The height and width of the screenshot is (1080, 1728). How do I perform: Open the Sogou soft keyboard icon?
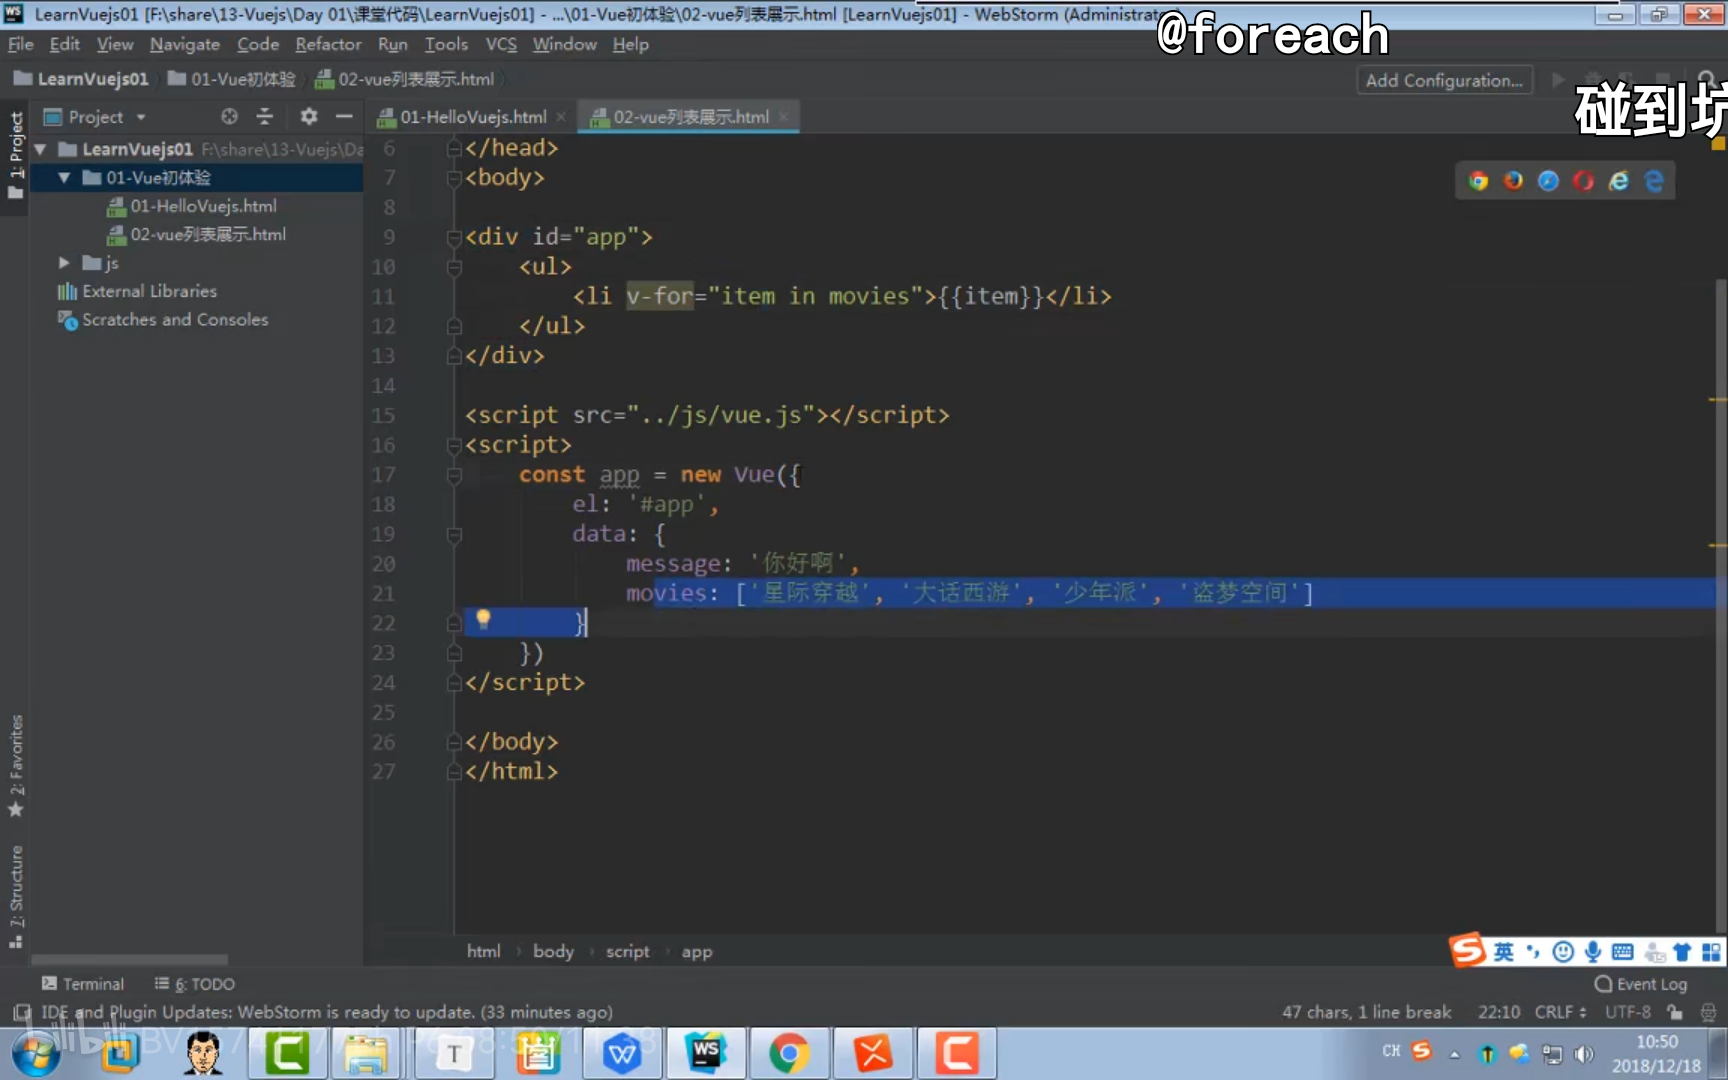tap(1622, 951)
